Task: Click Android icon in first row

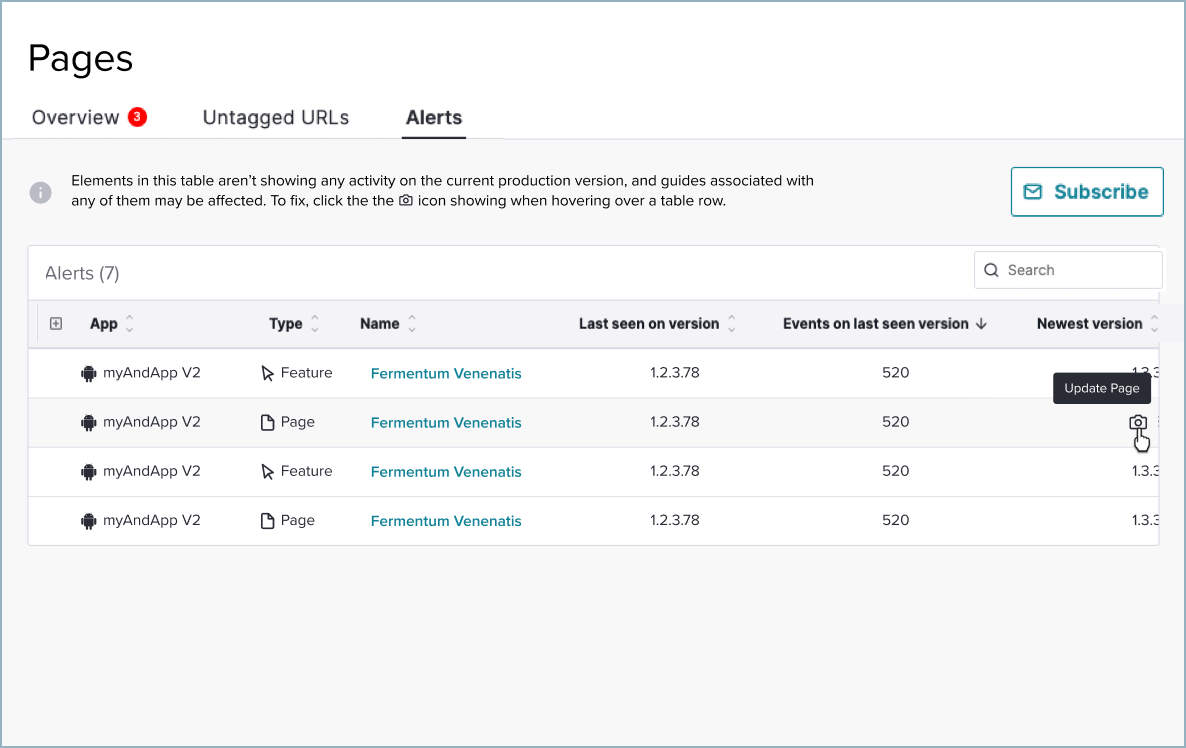Action: click(x=88, y=374)
